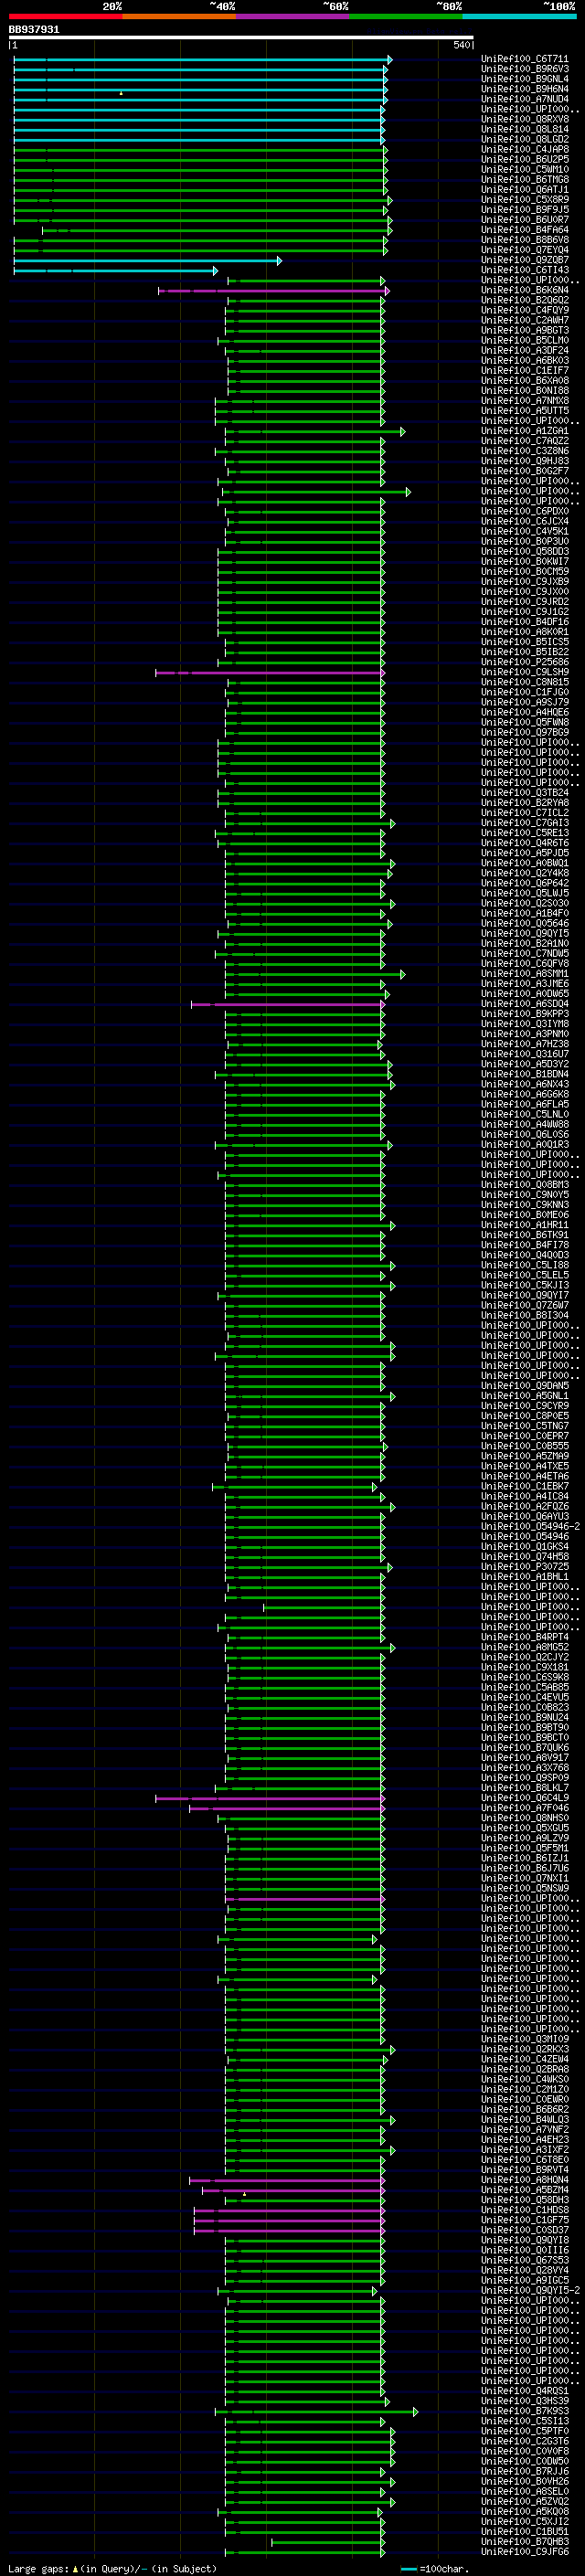Click the gap marker on the B9H6N4 alignment bar
585x2576 pixels.
click(x=121, y=93)
